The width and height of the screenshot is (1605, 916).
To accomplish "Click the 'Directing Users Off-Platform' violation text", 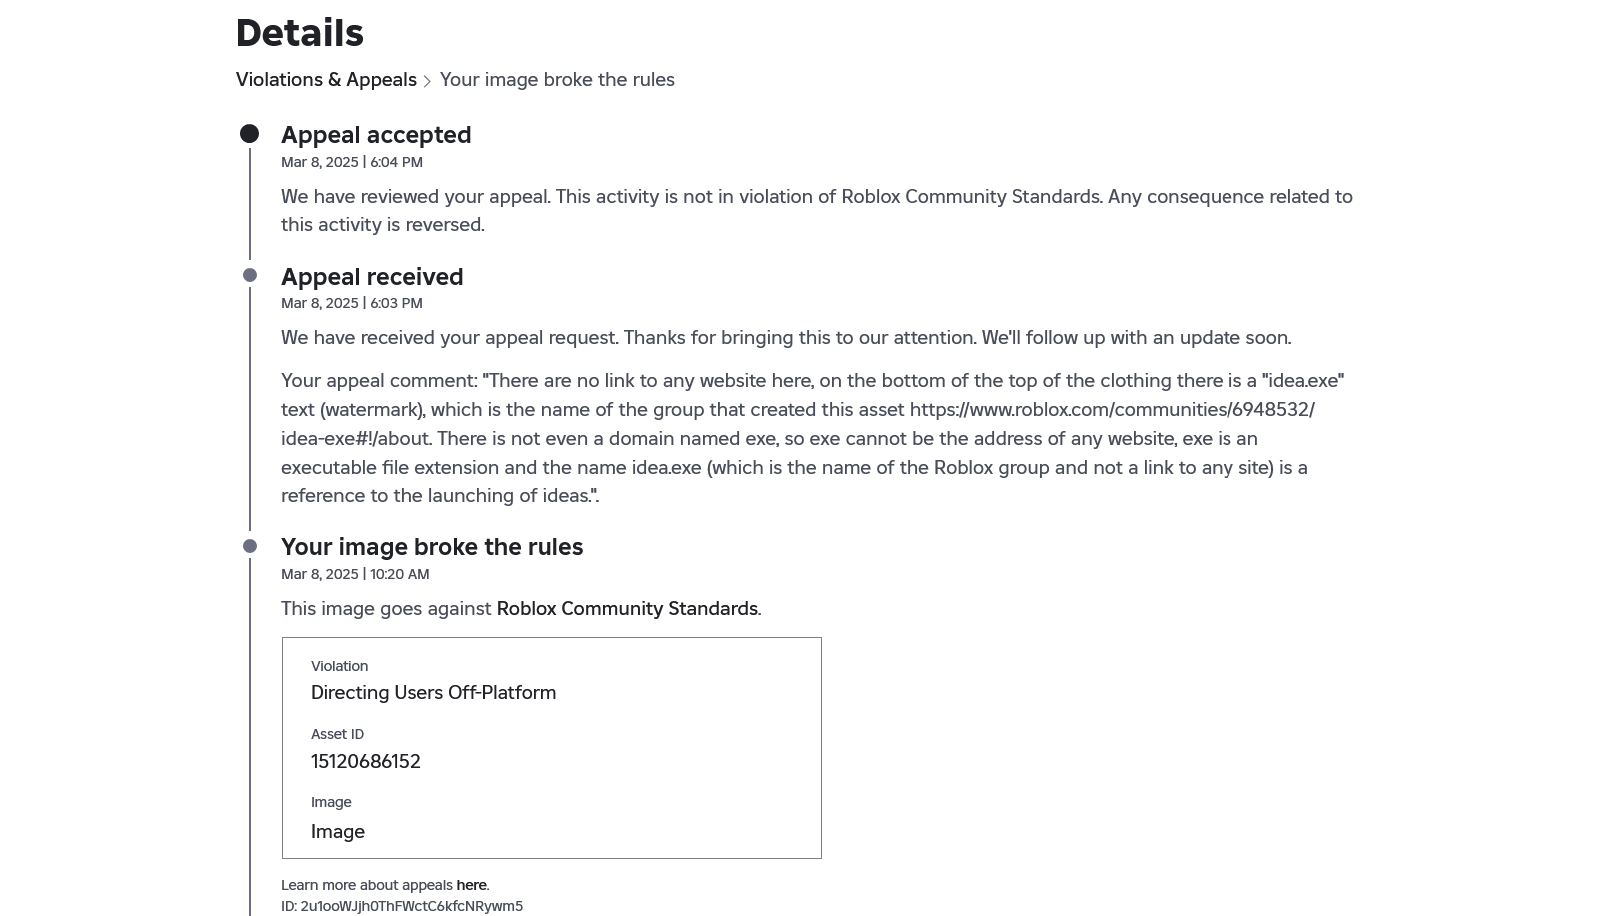I will [433, 693].
